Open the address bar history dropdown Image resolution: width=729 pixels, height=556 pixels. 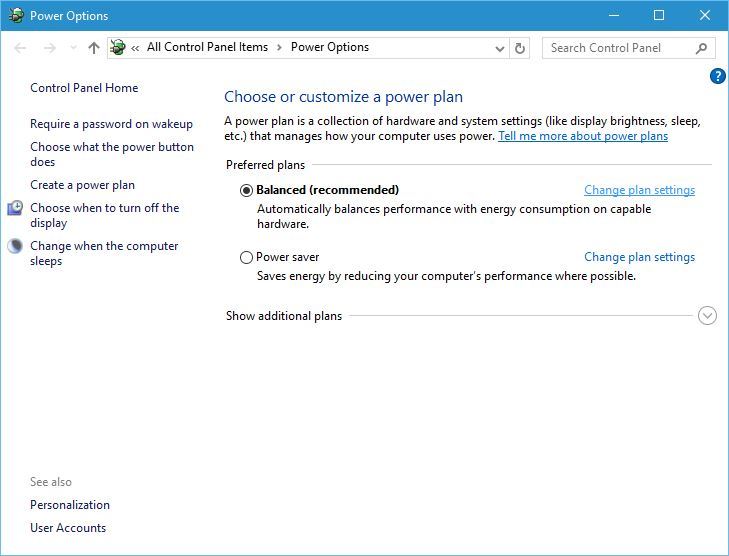coord(500,48)
